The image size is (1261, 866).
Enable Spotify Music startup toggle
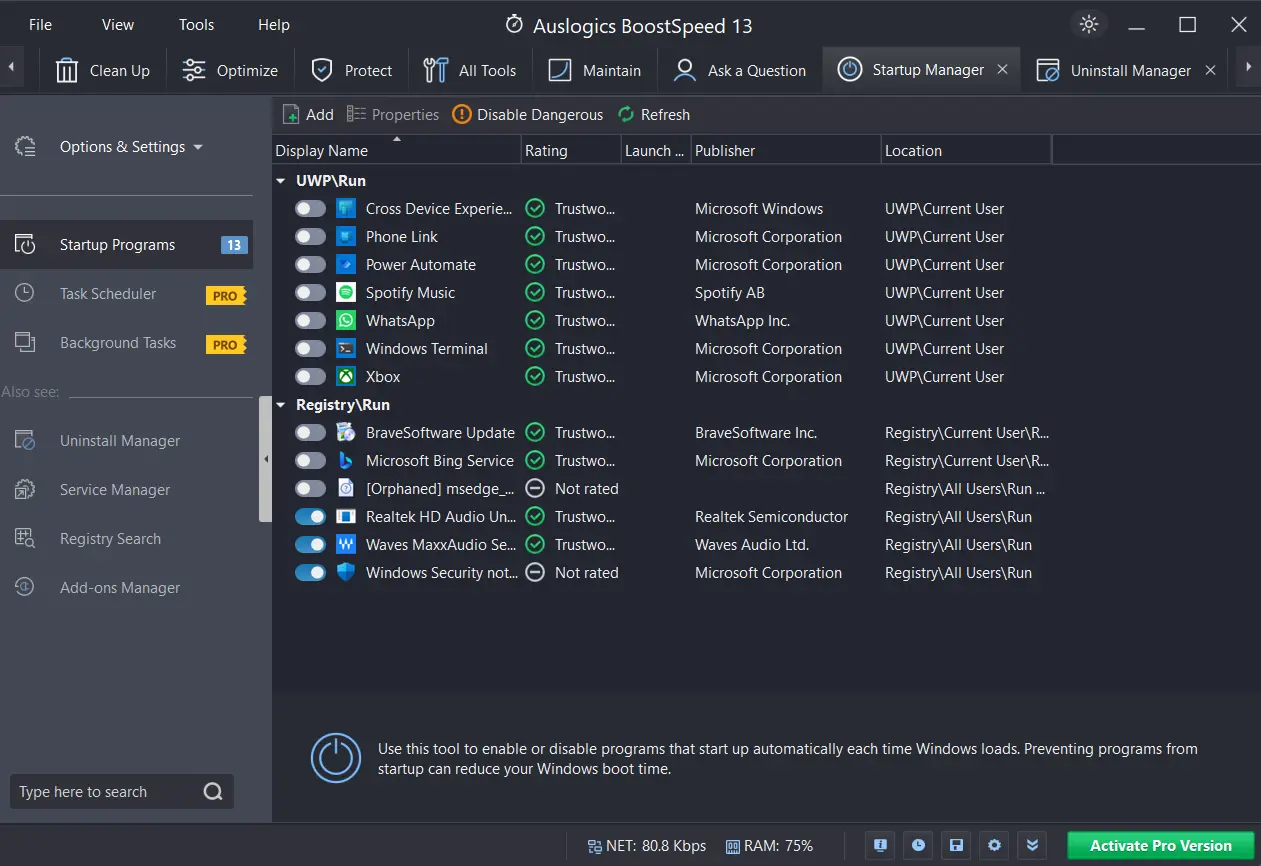click(310, 293)
